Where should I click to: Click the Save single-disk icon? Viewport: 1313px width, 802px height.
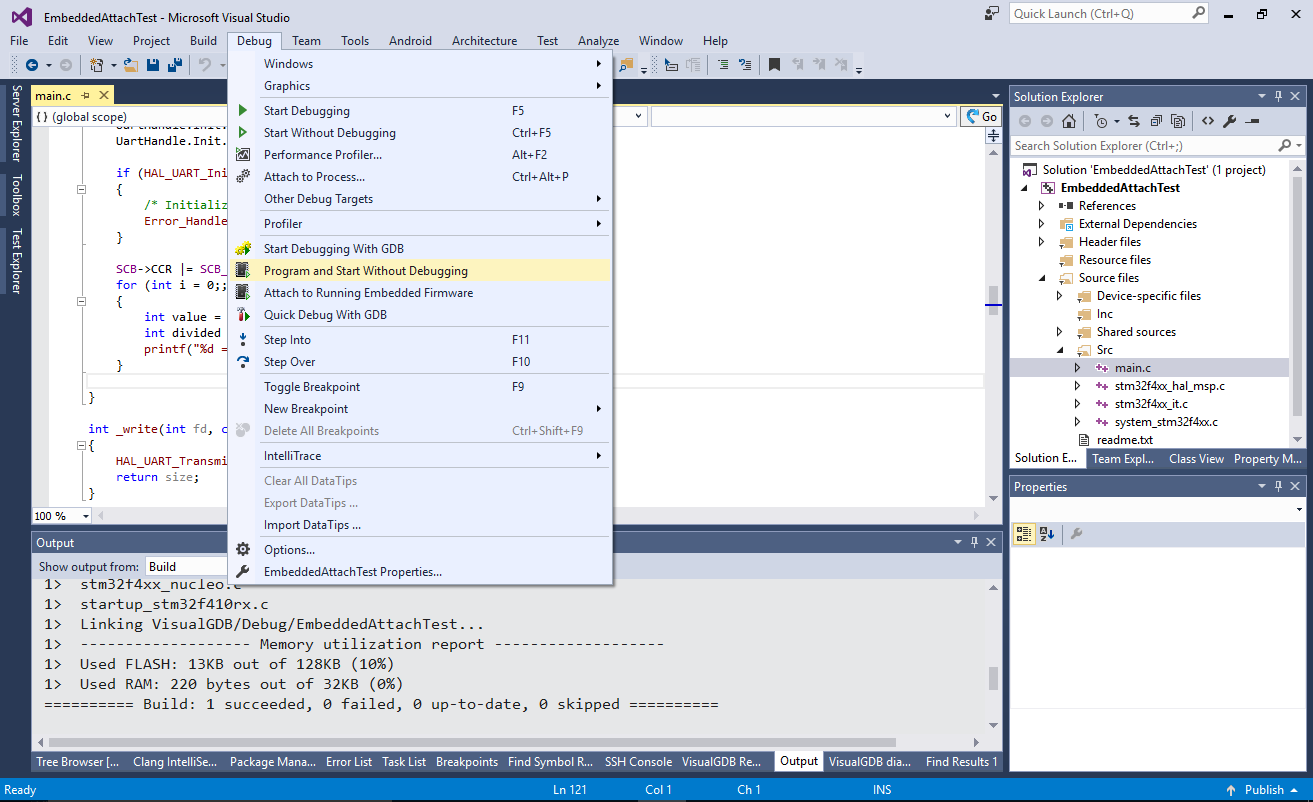click(x=153, y=65)
